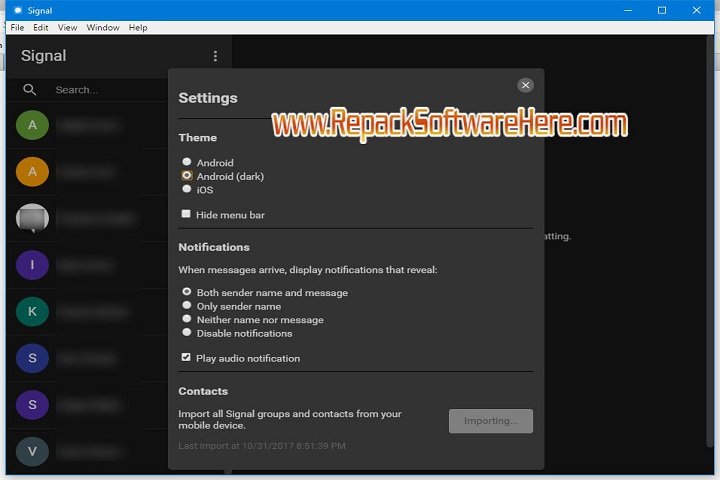
Task: Click the search magnifier icon
Action: point(29,90)
